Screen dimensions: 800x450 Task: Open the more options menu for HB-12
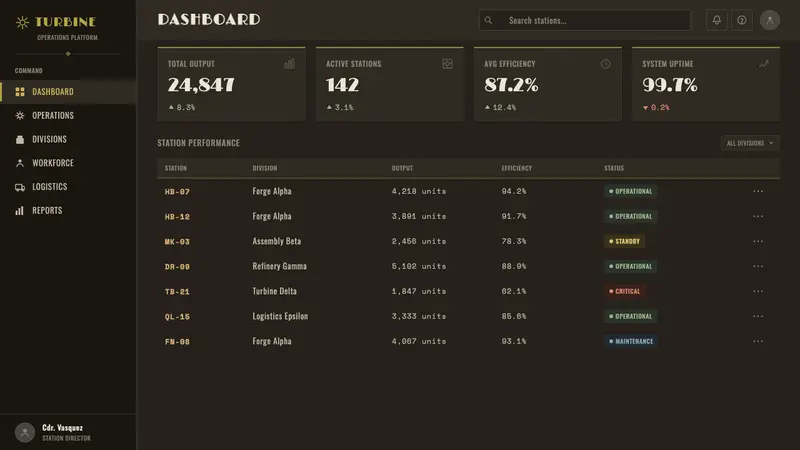758,216
